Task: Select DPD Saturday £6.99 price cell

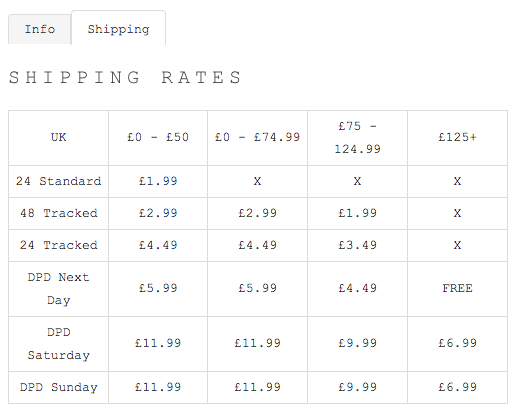Action: [457, 344]
